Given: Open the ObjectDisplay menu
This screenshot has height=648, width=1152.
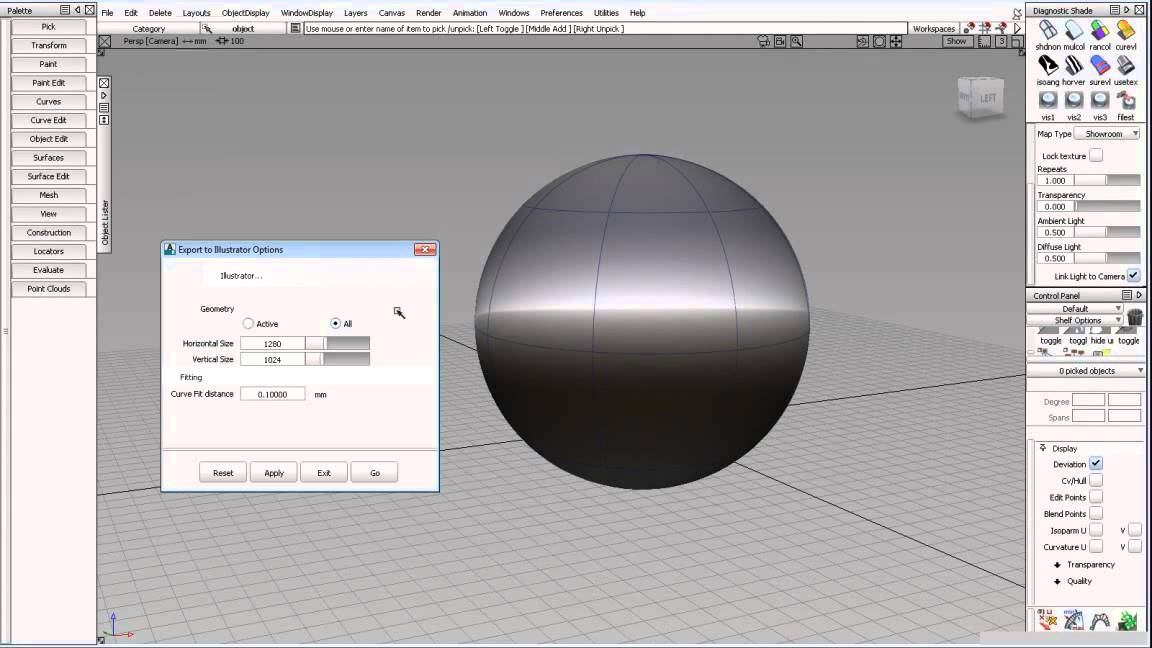Looking at the screenshot, I should point(245,12).
